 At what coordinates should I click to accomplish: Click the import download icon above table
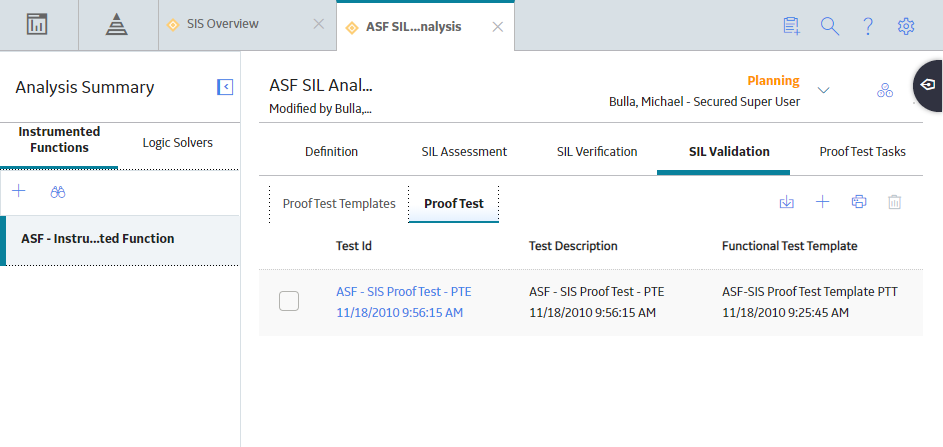coord(787,202)
